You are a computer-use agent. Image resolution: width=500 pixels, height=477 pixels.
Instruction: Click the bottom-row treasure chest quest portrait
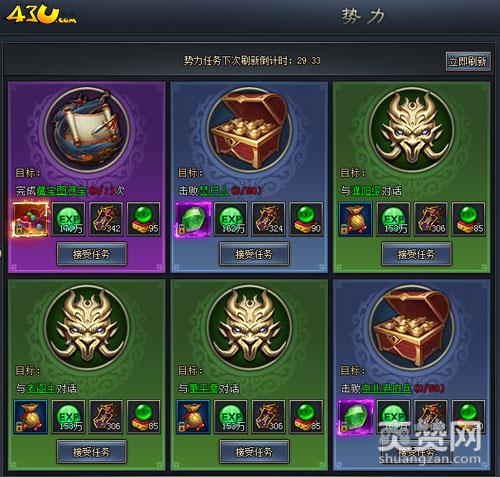coord(412,327)
